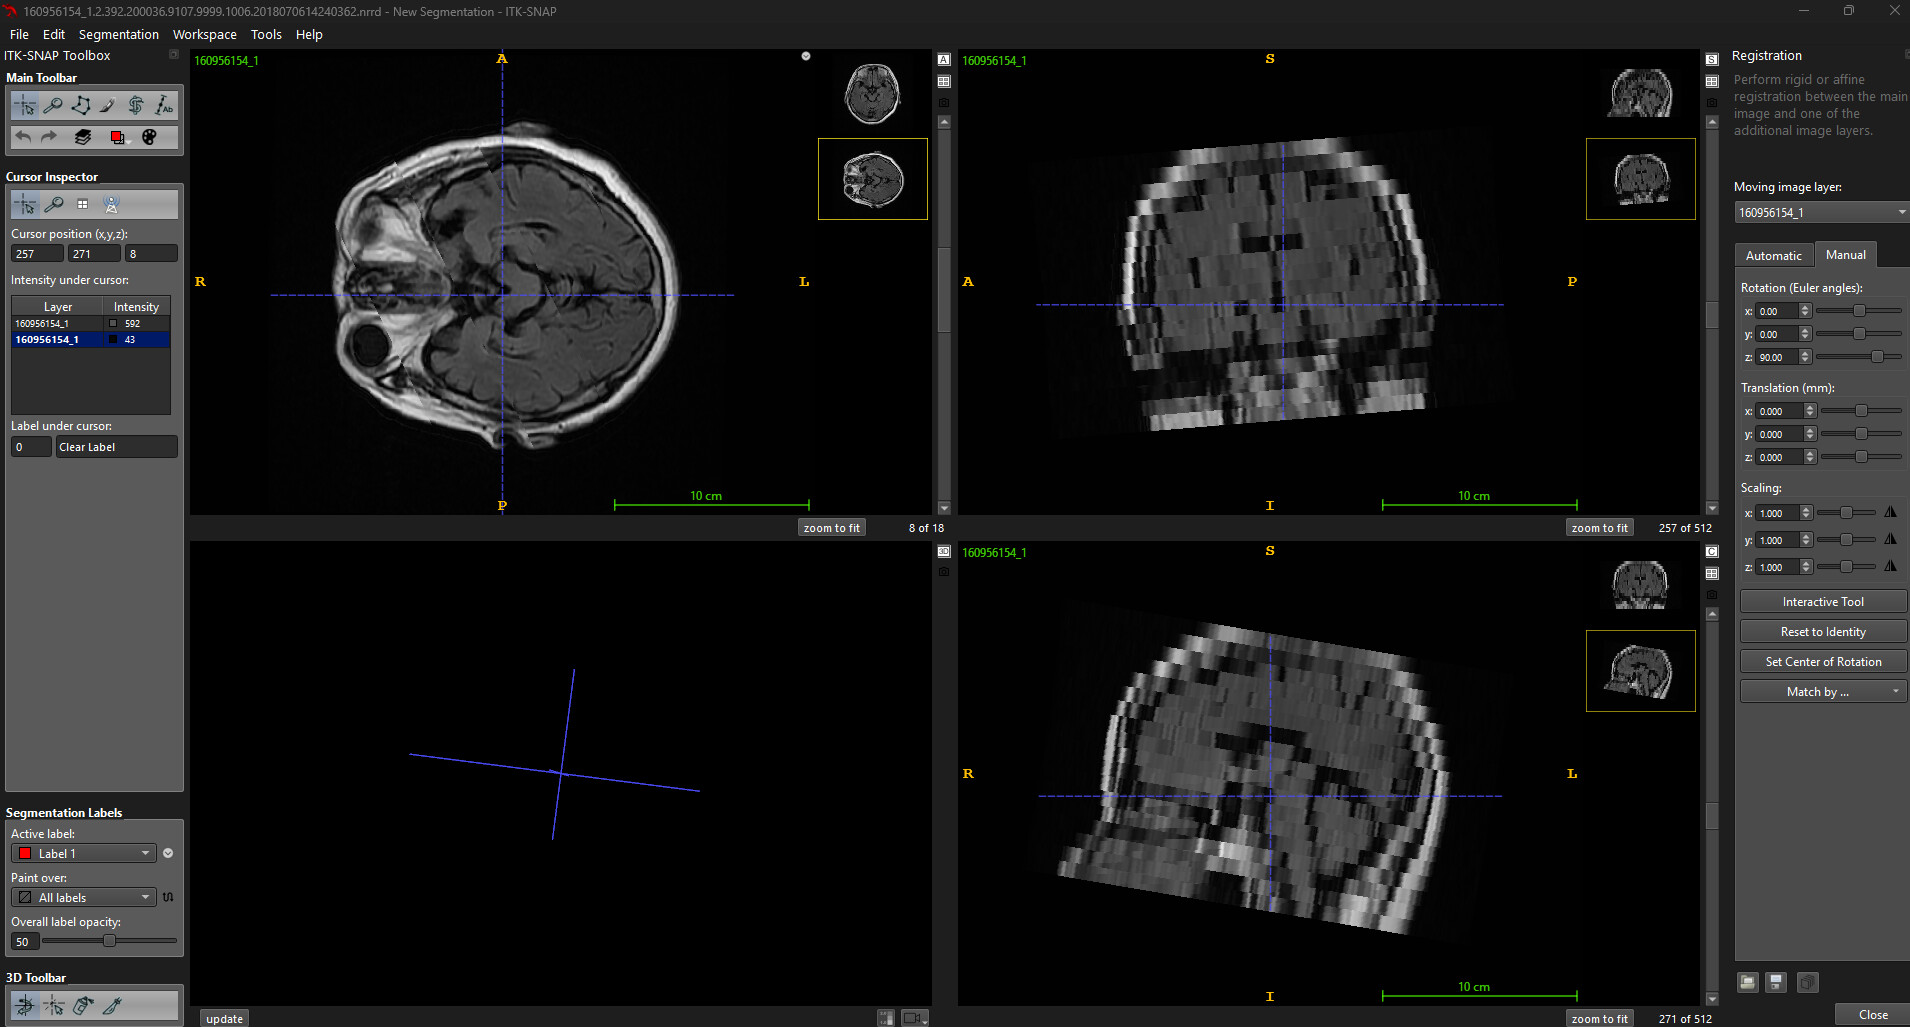1910x1027 pixels.
Task: Click the save registration disk icon
Action: tap(1775, 982)
